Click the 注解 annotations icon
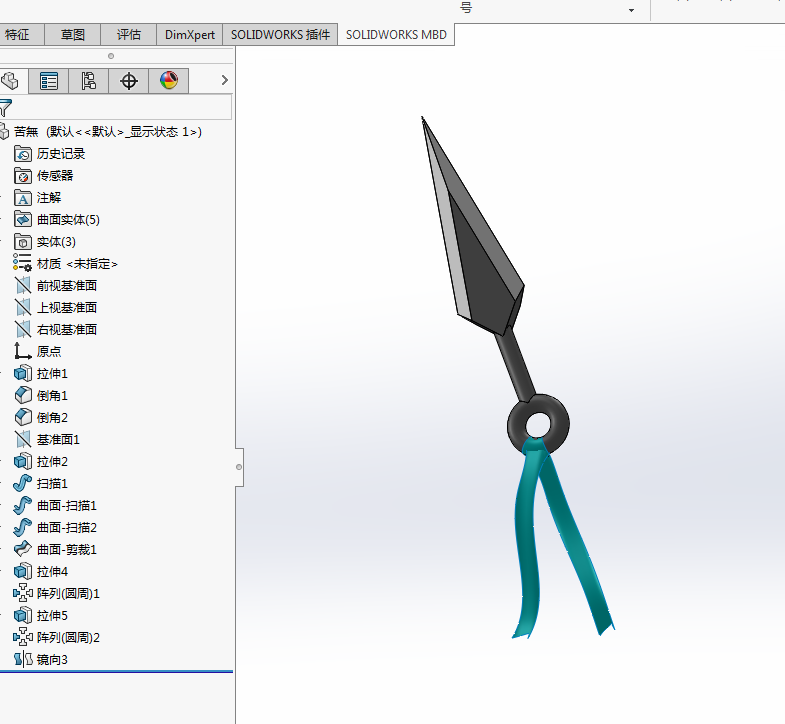 click(x=23, y=198)
